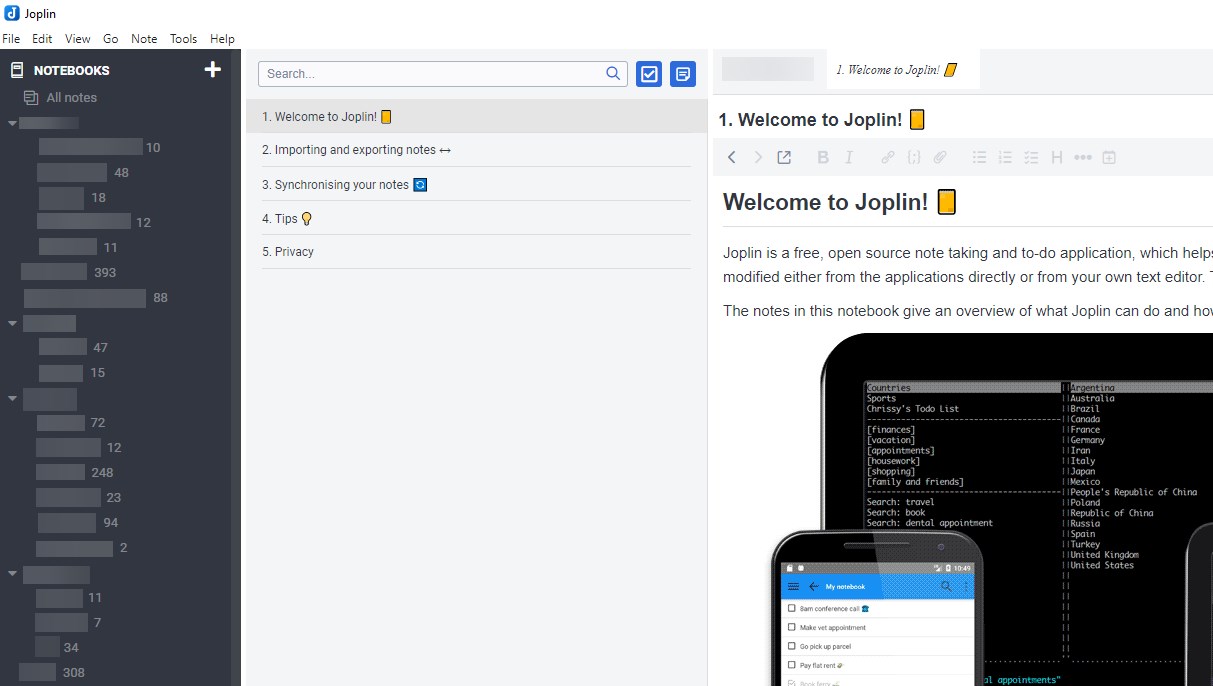
Task: Open the File menu
Action: click(x=11, y=39)
